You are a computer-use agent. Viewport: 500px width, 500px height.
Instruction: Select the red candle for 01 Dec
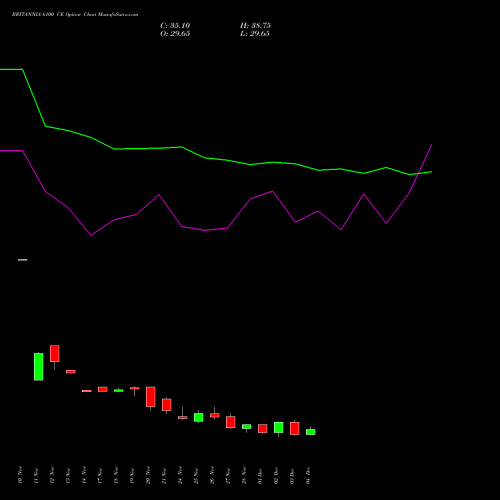tap(263, 429)
